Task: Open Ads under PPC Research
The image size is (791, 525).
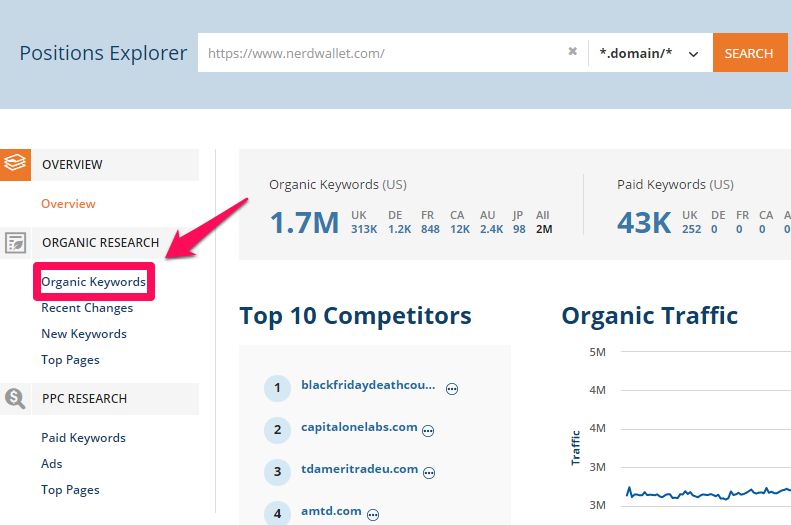Action: [52, 464]
